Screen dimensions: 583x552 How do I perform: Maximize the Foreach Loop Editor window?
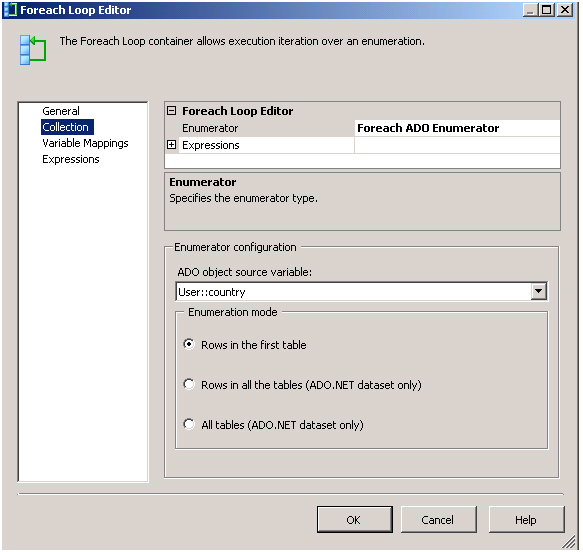pos(547,10)
